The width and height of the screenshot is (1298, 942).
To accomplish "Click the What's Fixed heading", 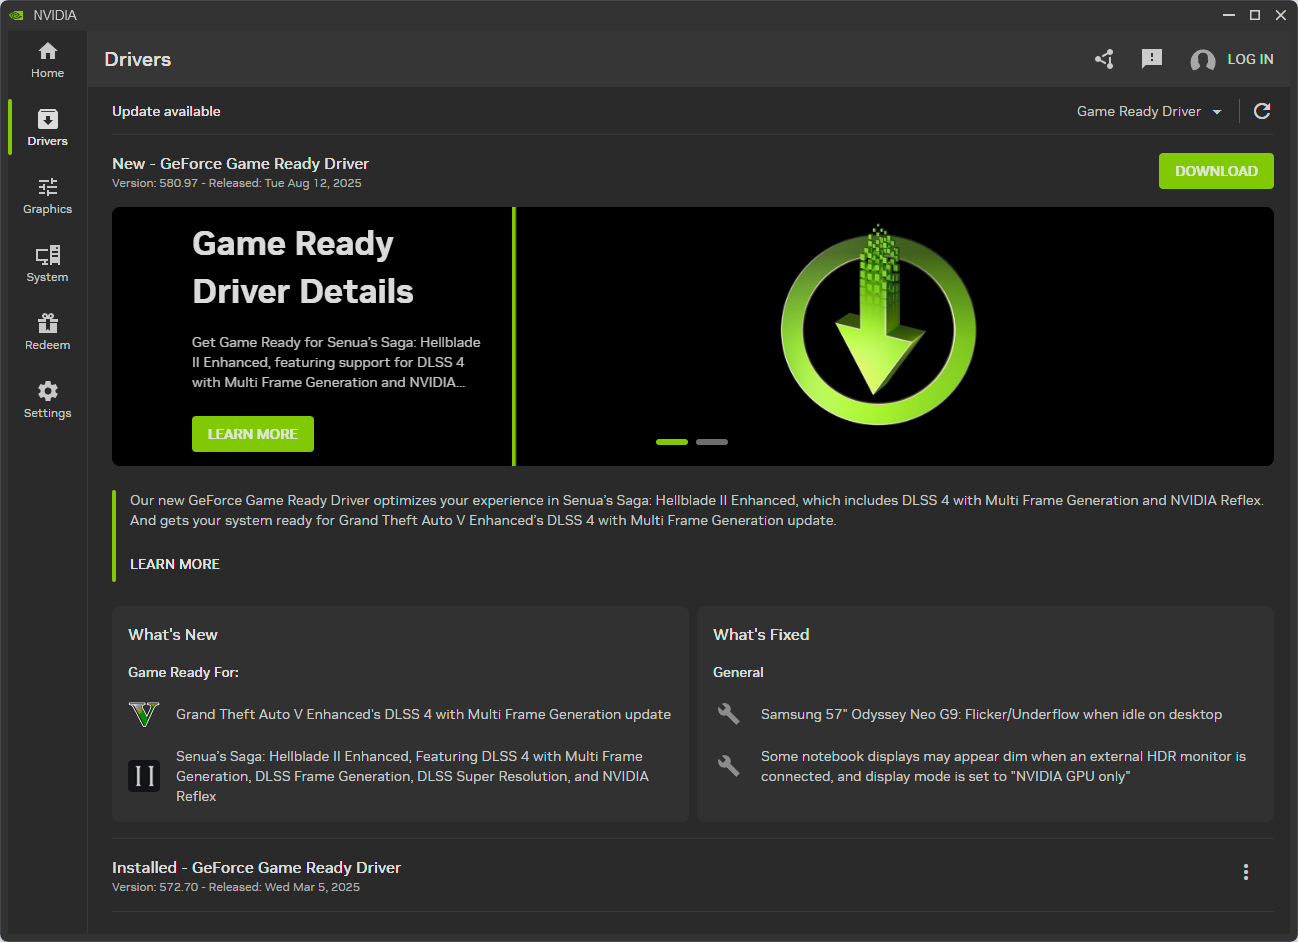I will coord(761,634).
